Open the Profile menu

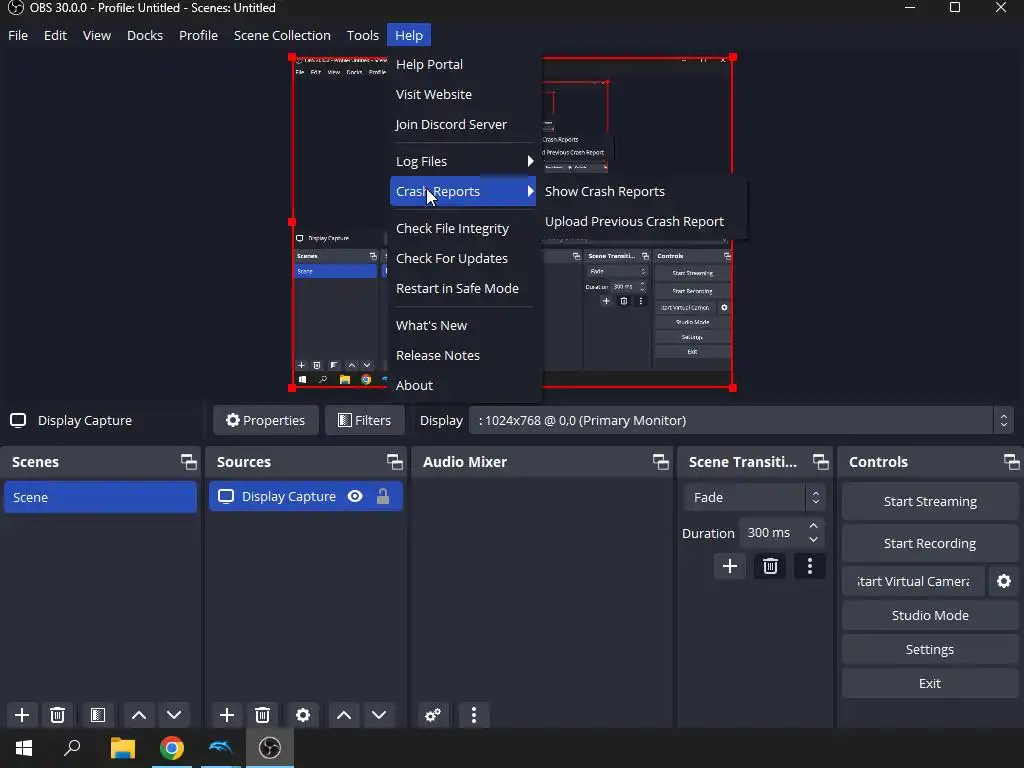coord(199,35)
